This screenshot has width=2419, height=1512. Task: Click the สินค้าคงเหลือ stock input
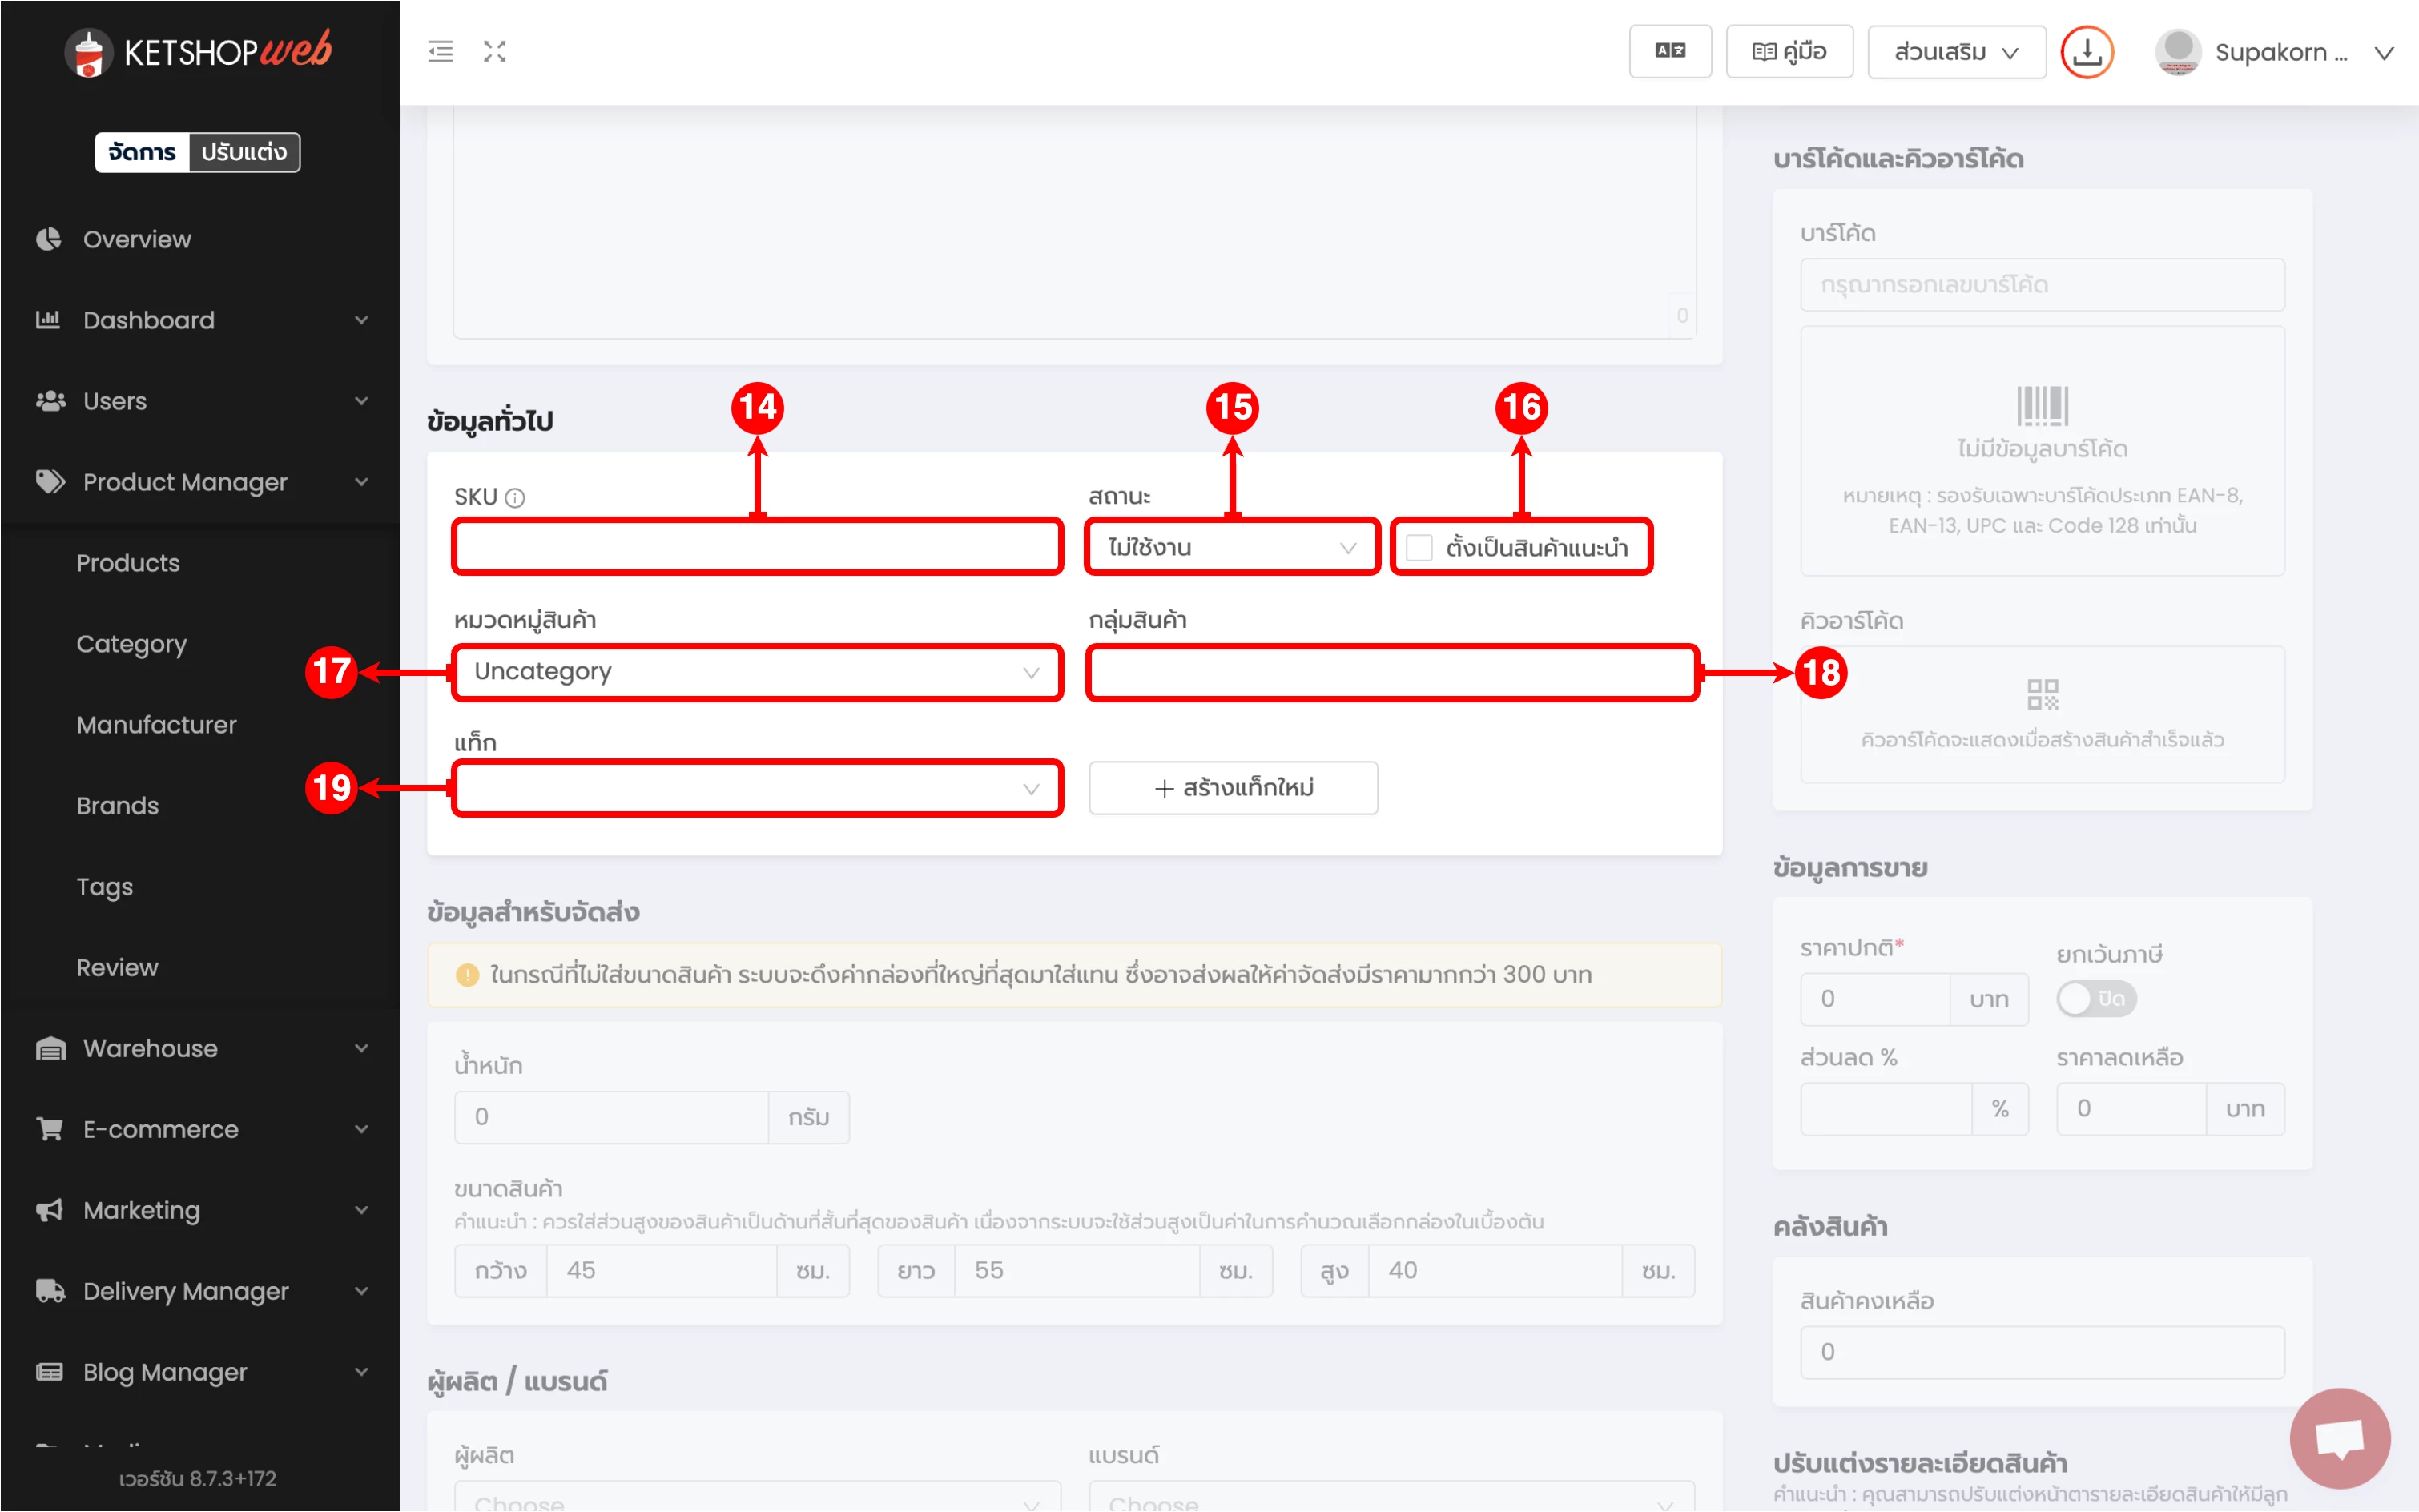click(2042, 1352)
